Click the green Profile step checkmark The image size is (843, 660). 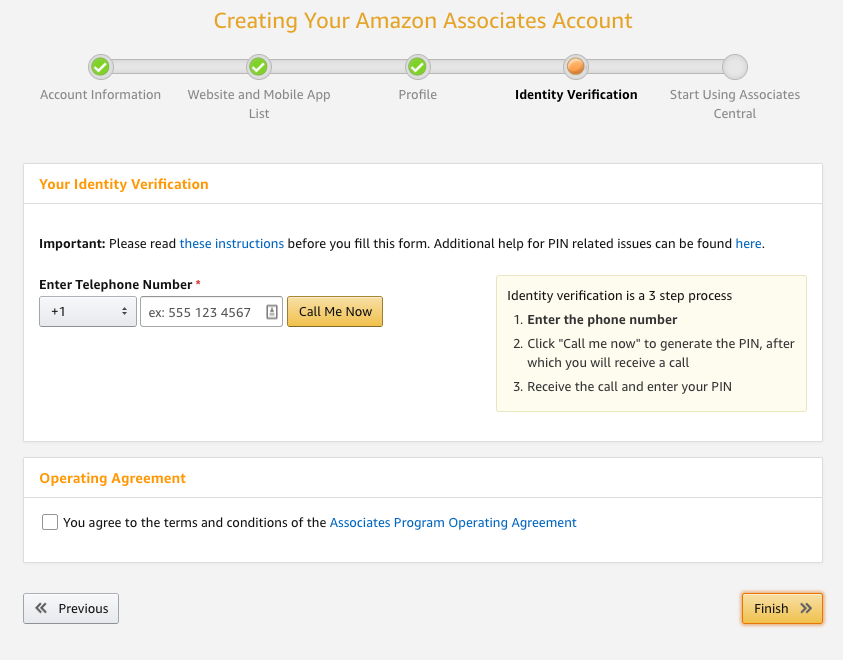(417, 67)
